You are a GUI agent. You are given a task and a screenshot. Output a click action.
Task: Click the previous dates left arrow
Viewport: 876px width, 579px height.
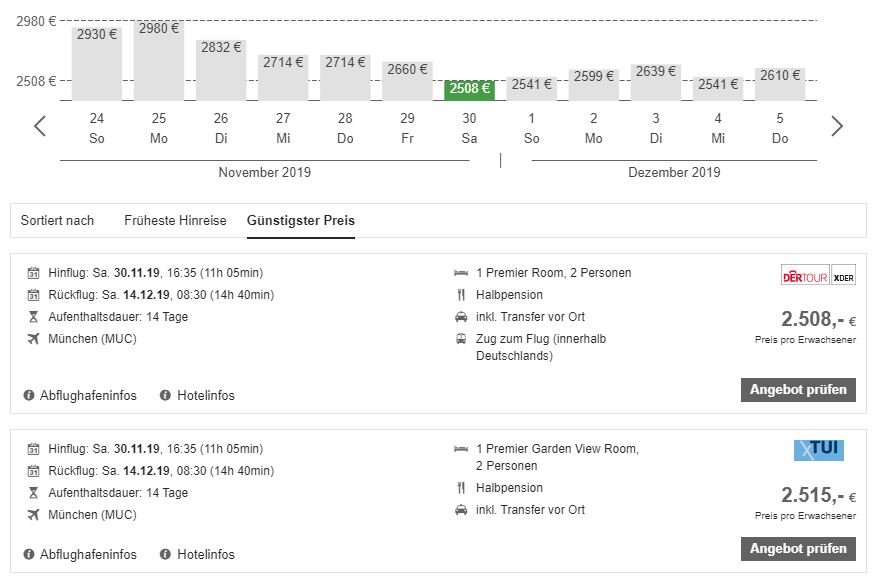tap(40, 126)
